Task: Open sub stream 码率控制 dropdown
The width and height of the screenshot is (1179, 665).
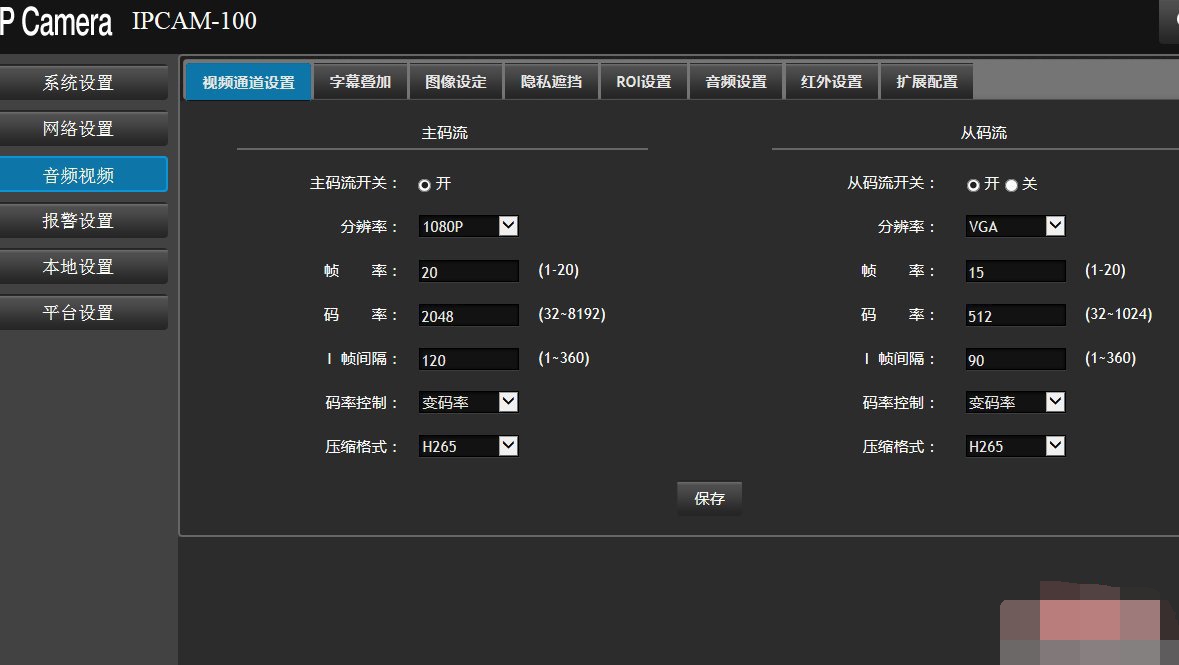Action: (1016, 402)
